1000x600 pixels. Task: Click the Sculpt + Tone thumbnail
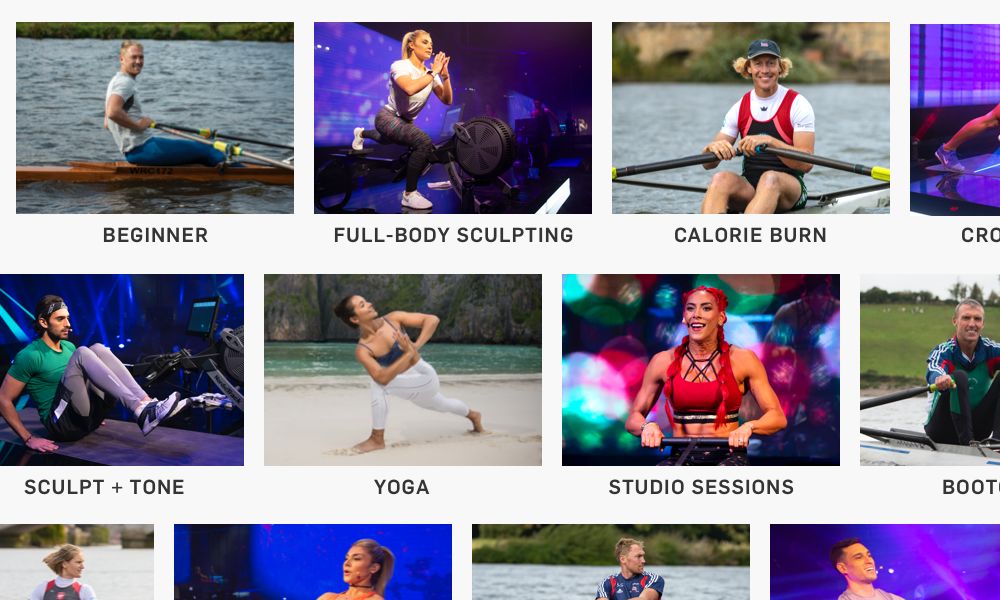click(122, 370)
